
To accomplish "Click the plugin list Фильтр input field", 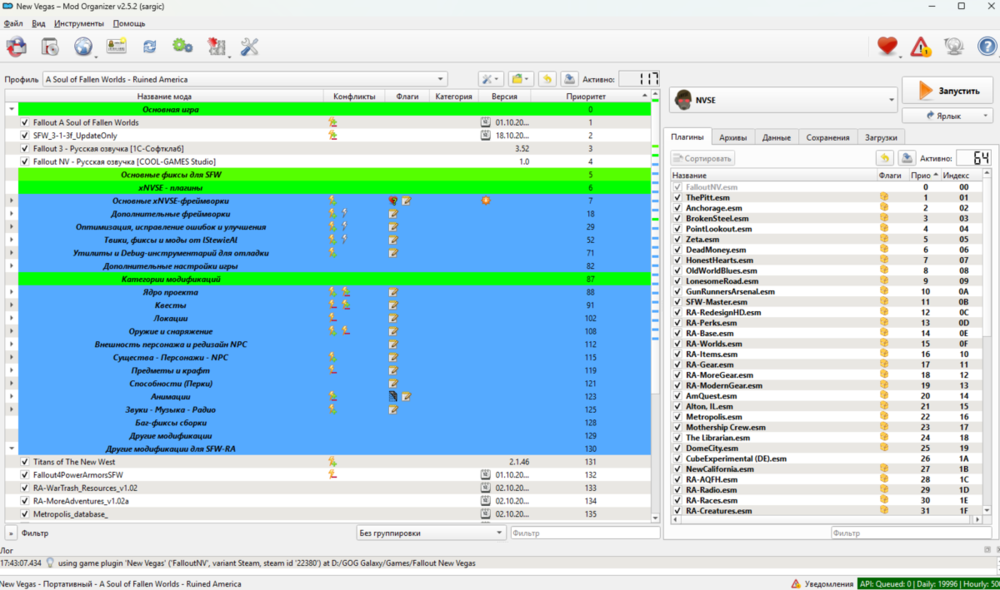I will click(x=911, y=533).
